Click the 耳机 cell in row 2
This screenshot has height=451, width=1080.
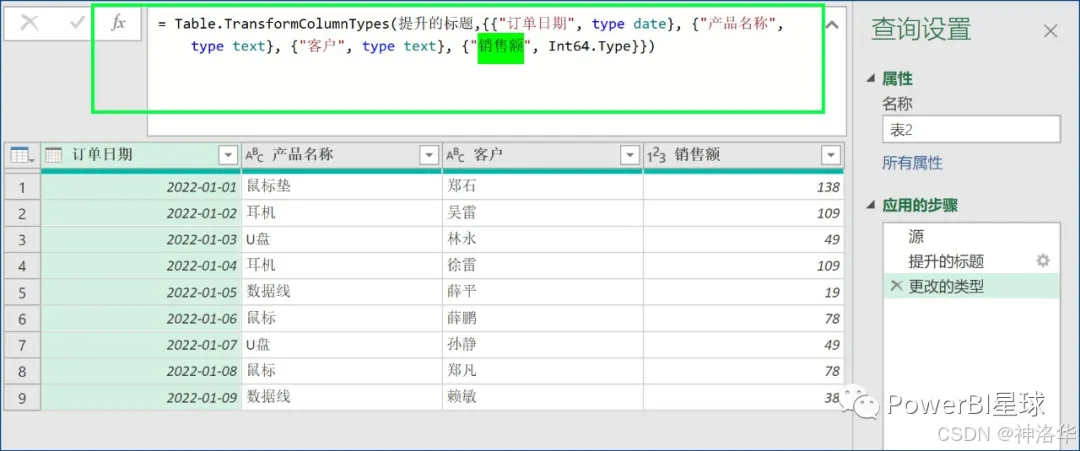pyautogui.click(x=342, y=213)
